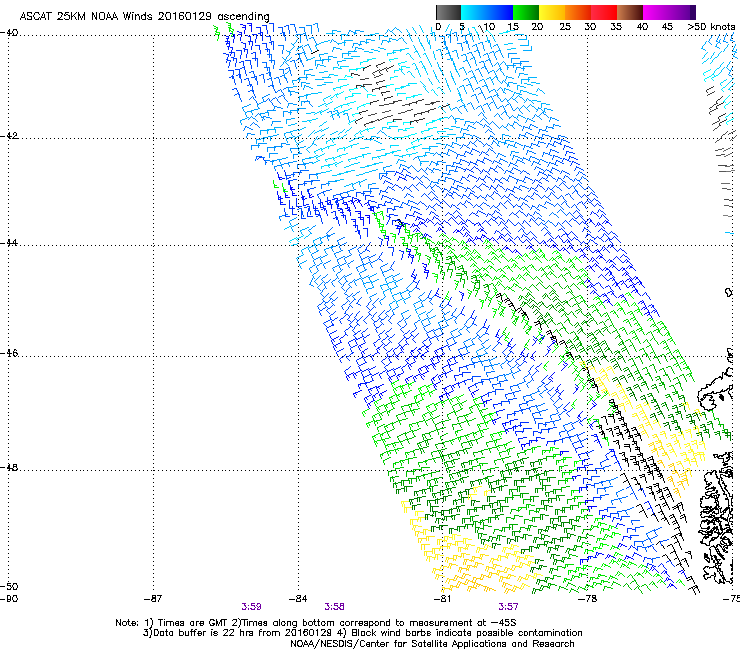The height and width of the screenshot is (650, 740).
Task: Click the '40' legend tick label
Action: (642, 27)
